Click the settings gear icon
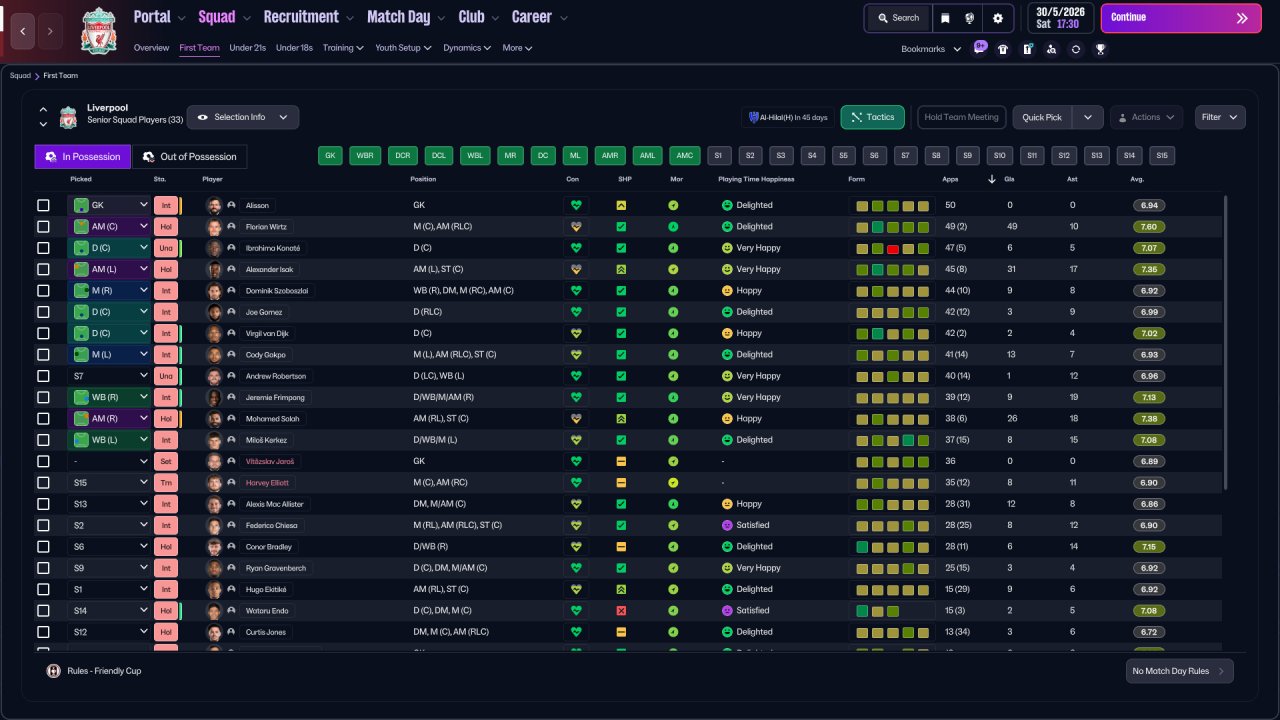This screenshot has height=720, width=1280. coord(997,18)
